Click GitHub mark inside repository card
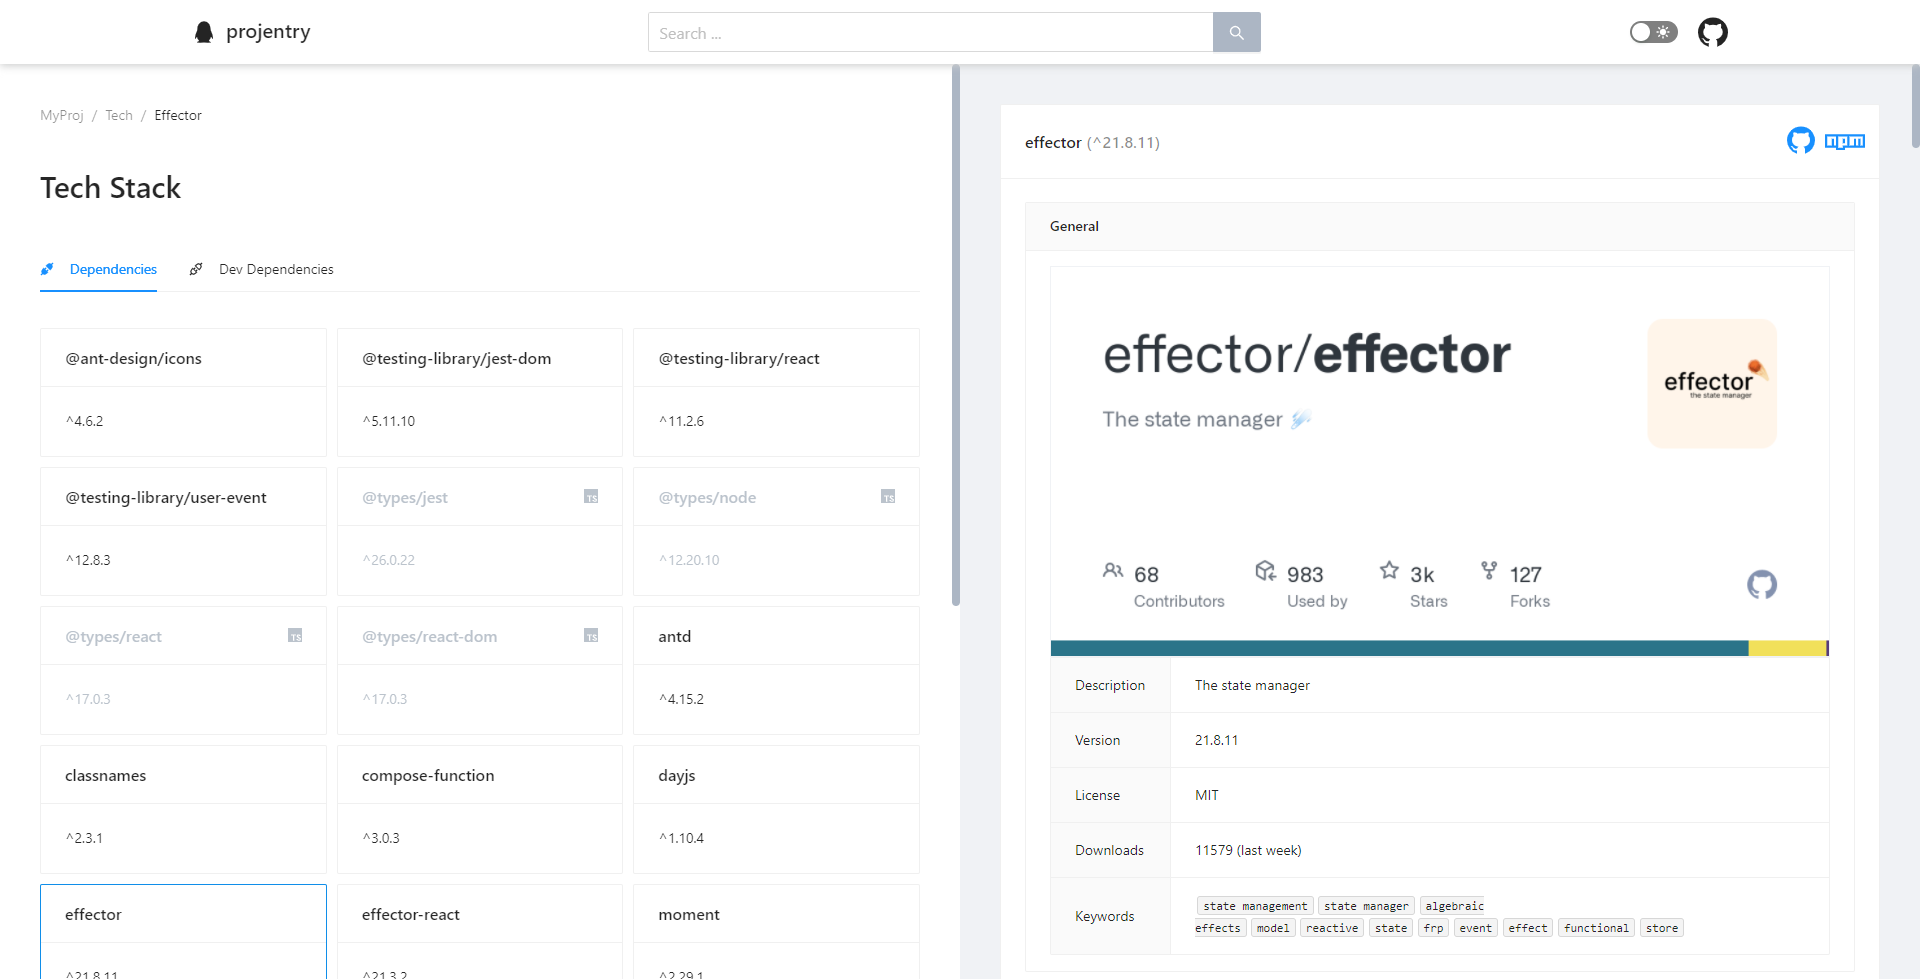 [1762, 584]
